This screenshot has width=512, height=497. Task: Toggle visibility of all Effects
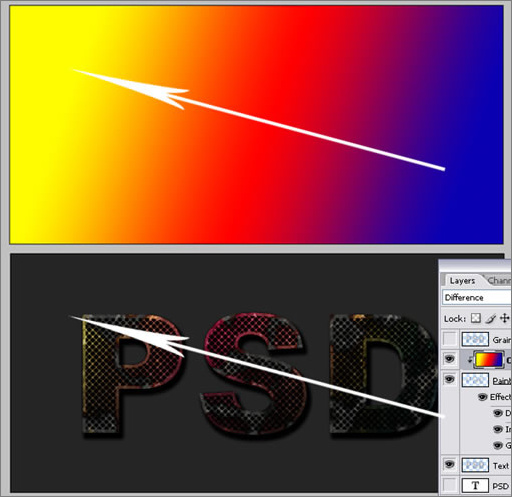point(482,397)
